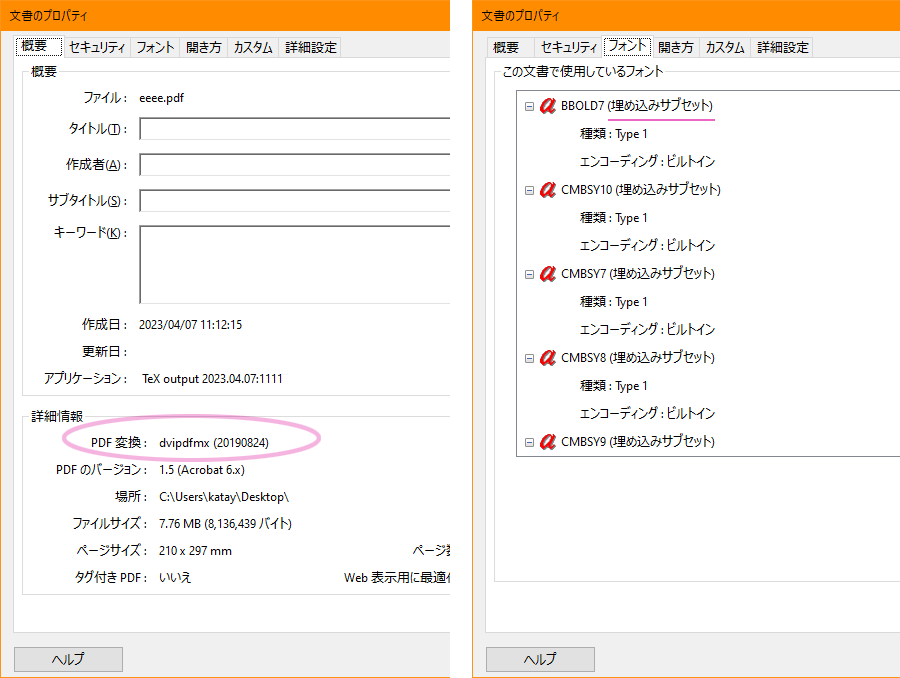This screenshot has height=678, width=900.
Task: Collapse the CMBSY8 font details
Action: (528, 357)
